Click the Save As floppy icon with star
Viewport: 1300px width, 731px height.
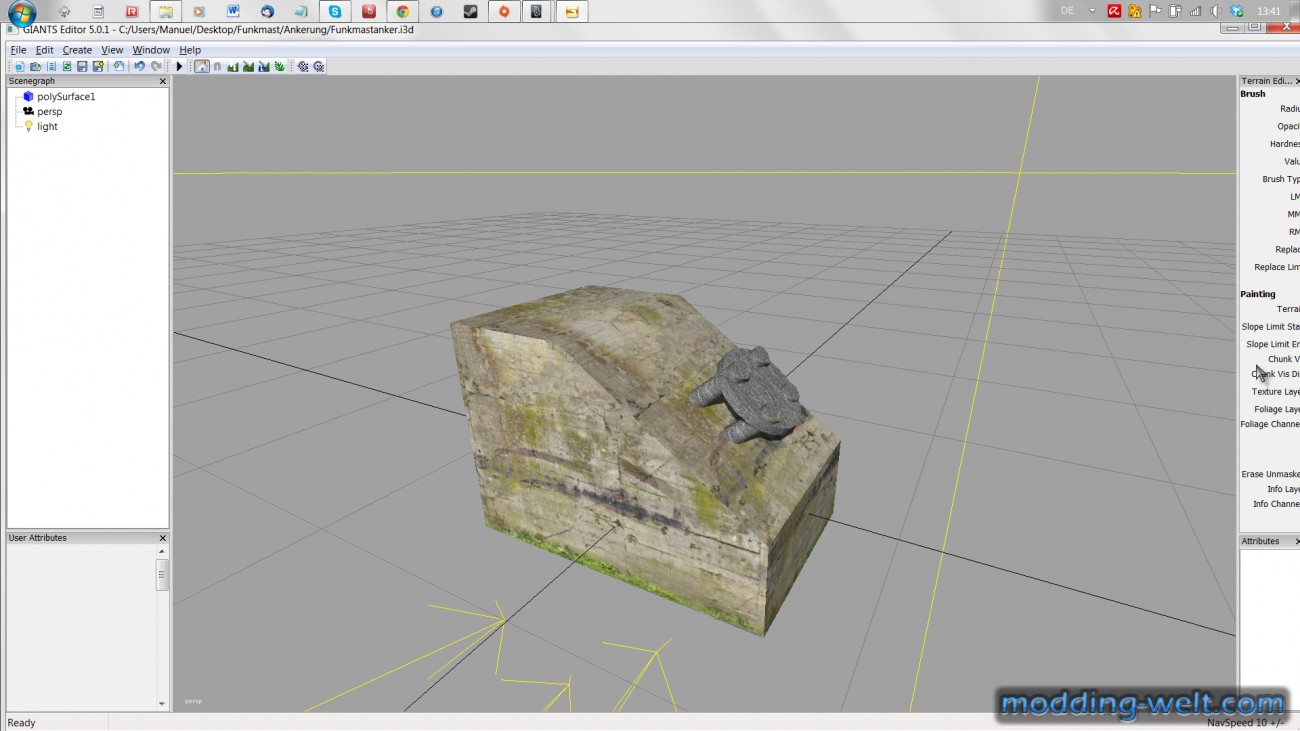click(x=98, y=67)
